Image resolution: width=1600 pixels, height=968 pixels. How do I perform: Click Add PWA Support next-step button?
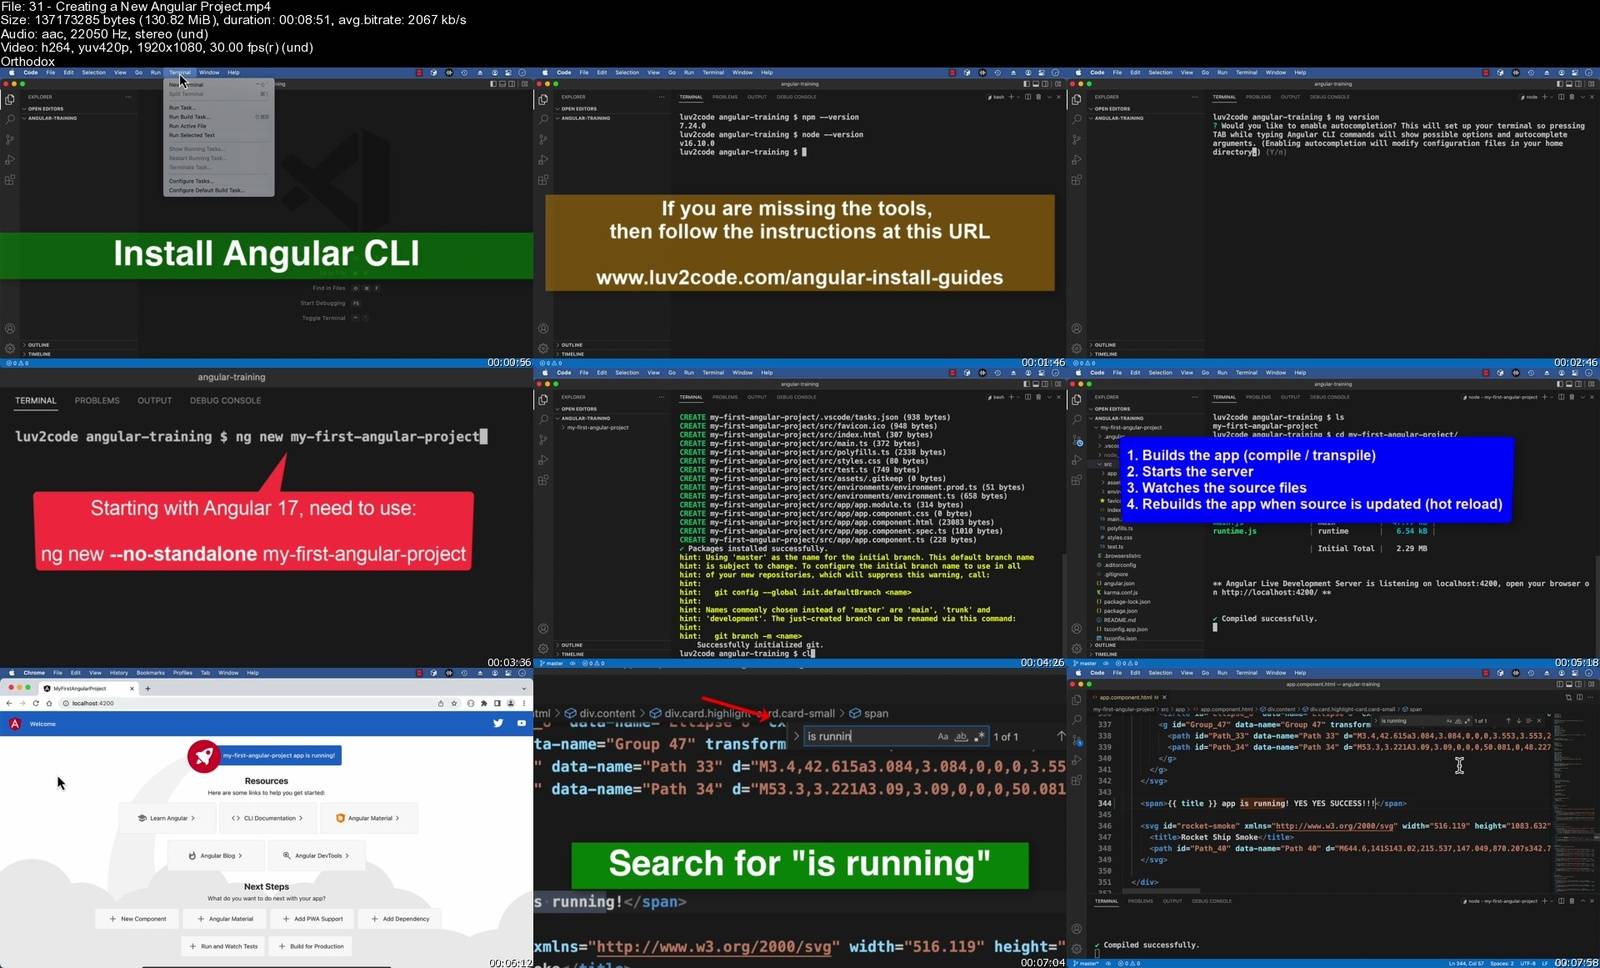pyautogui.click(x=313, y=919)
